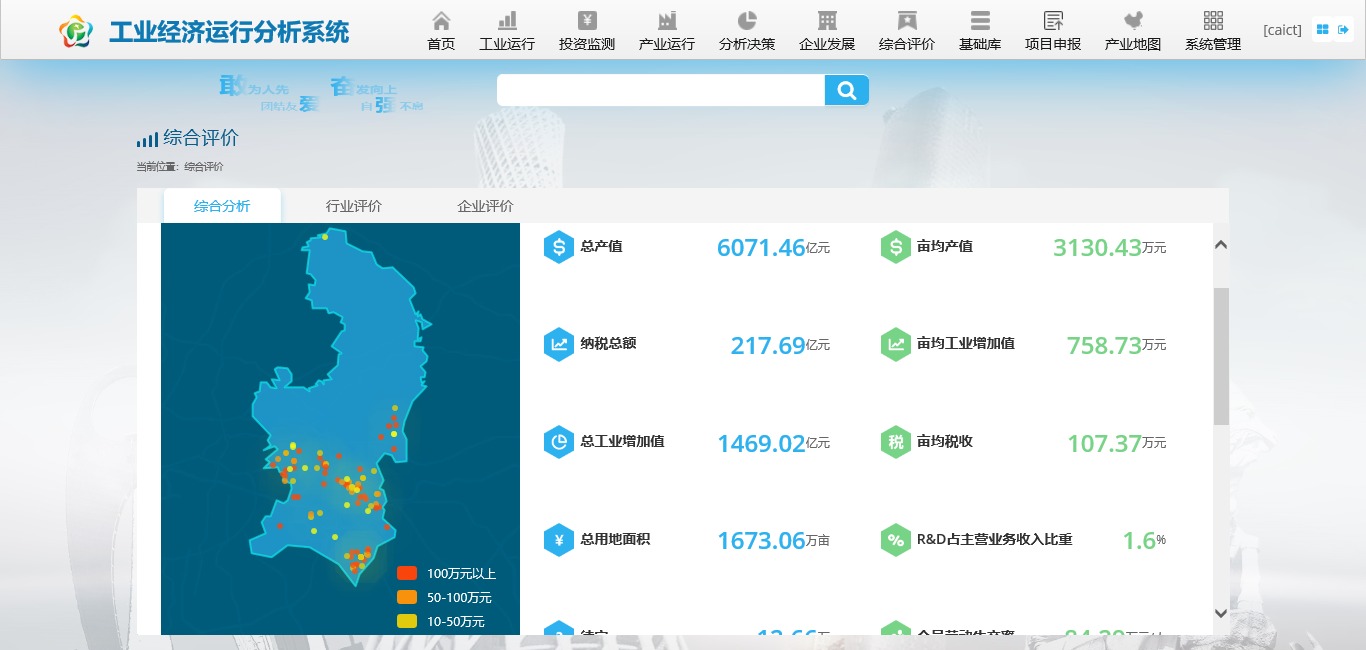Click inside the search input field

point(661,90)
